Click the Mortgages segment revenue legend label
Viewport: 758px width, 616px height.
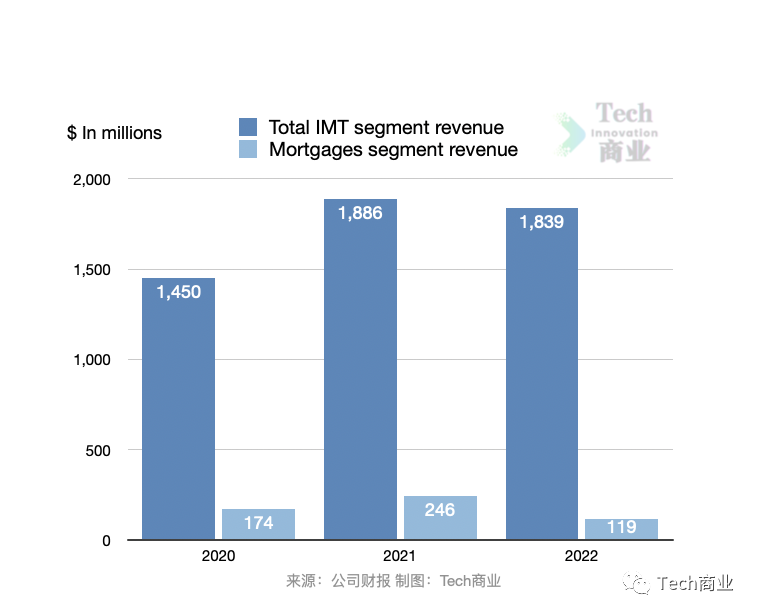tap(393, 150)
